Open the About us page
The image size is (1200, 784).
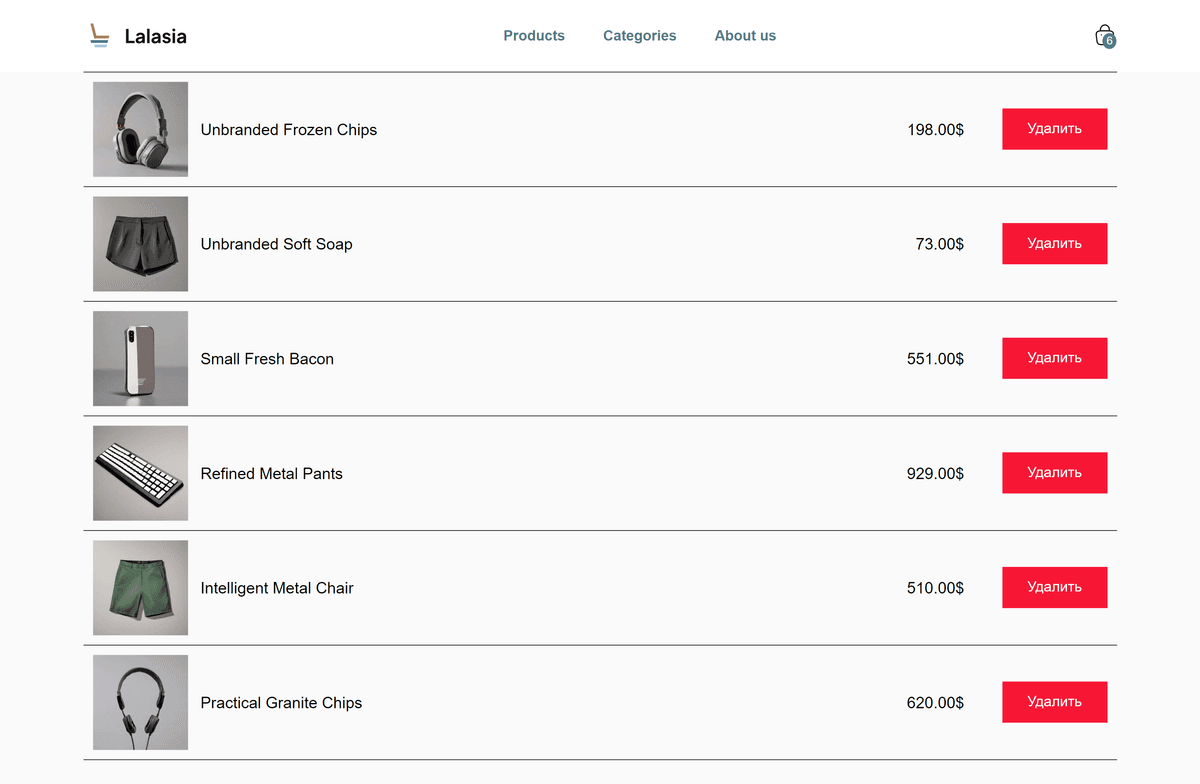pyautogui.click(x=745, y=36)
